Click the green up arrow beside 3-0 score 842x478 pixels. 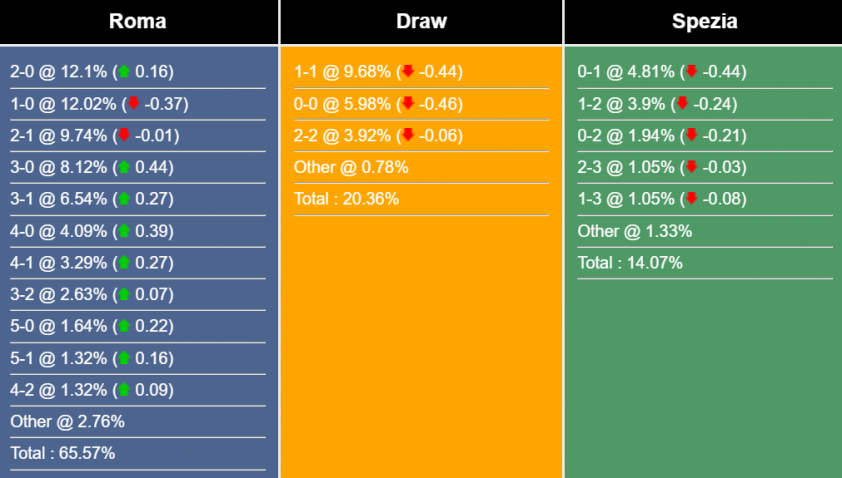point(123,167)
